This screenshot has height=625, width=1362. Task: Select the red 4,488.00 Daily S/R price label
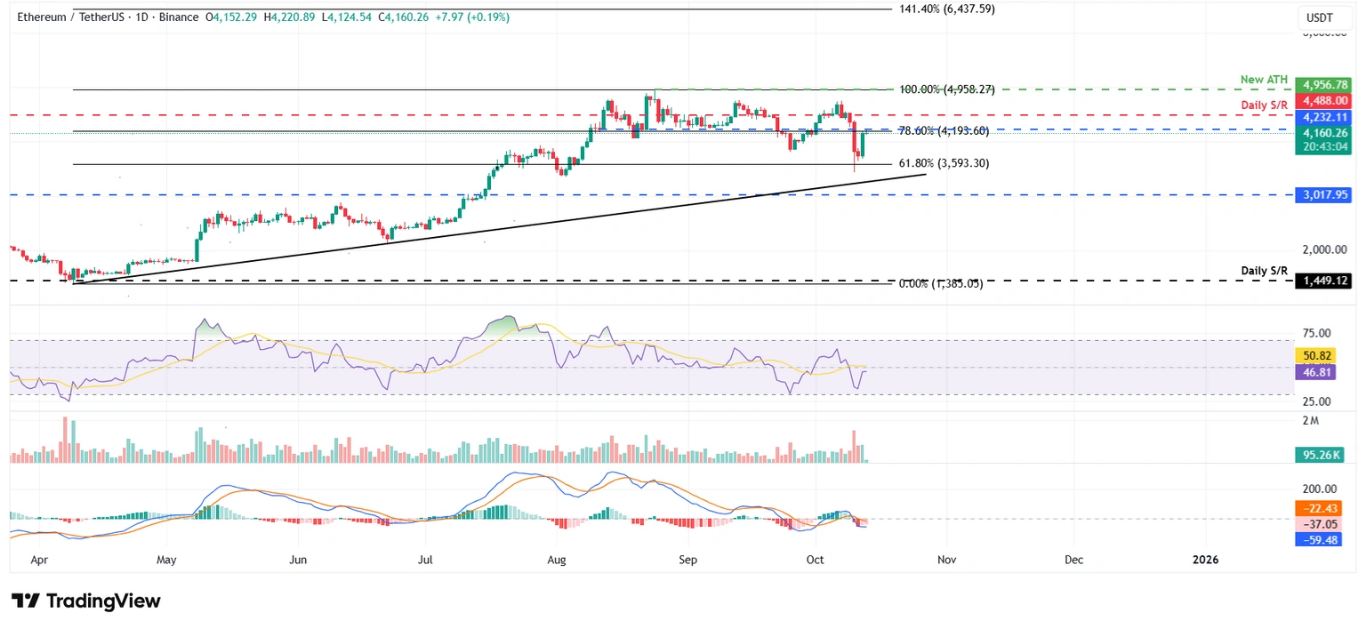click(x=1323, y=101)
